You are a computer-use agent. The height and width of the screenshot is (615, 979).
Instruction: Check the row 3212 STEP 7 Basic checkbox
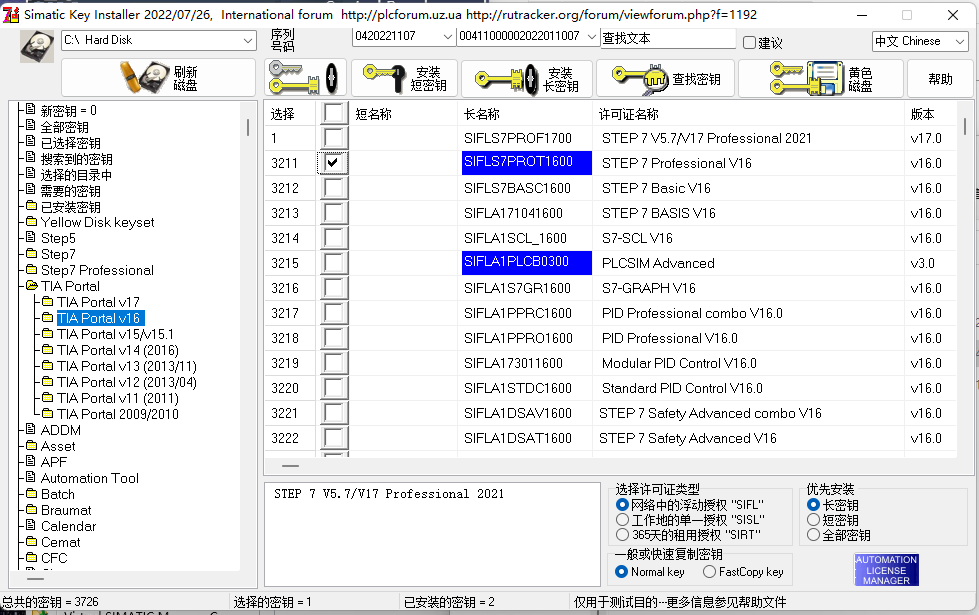[x=333, y=188]
